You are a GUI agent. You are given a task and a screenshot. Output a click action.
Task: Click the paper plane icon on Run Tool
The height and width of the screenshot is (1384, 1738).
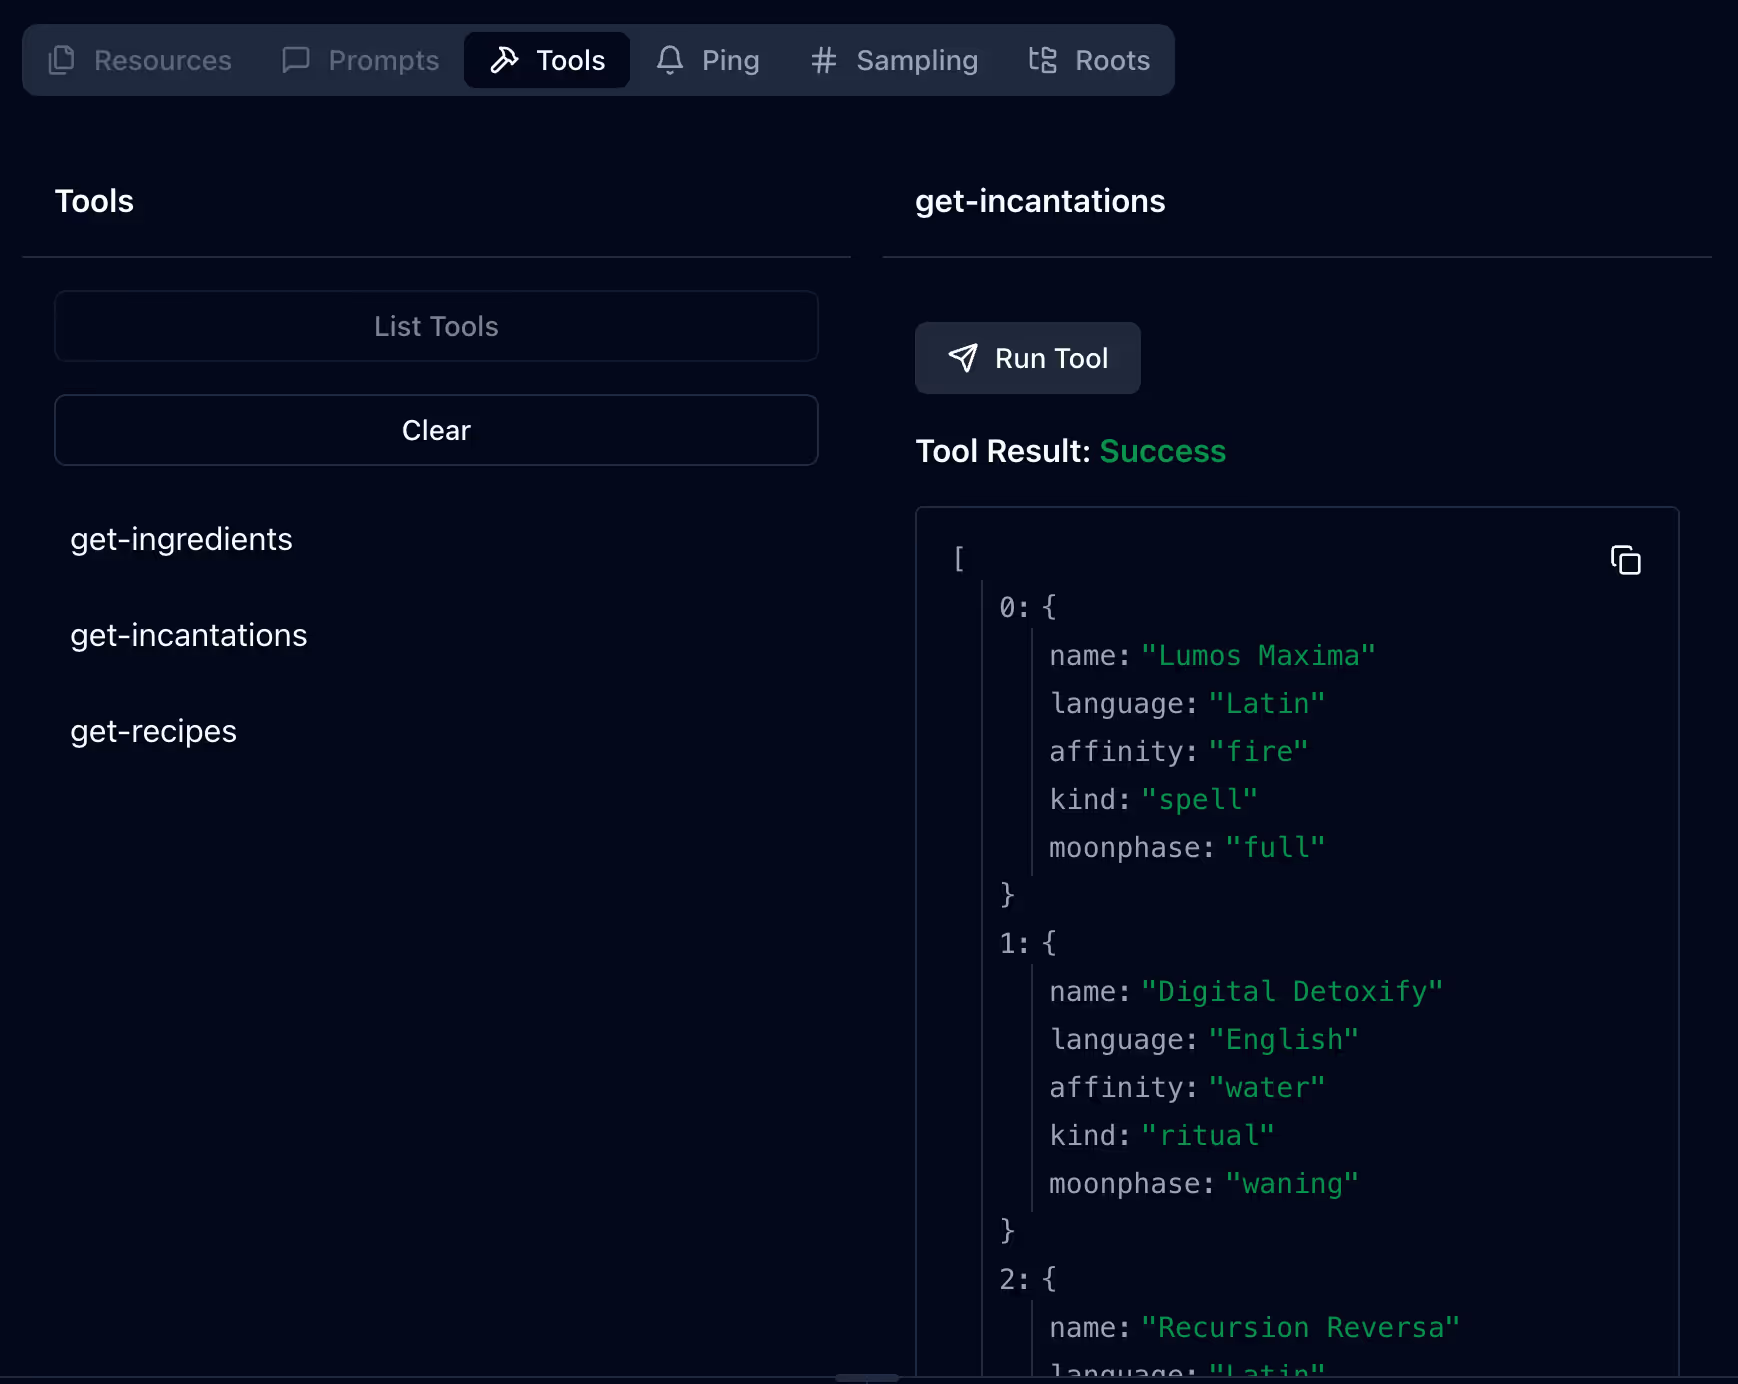pyautogui.click(x=962, y=358)
